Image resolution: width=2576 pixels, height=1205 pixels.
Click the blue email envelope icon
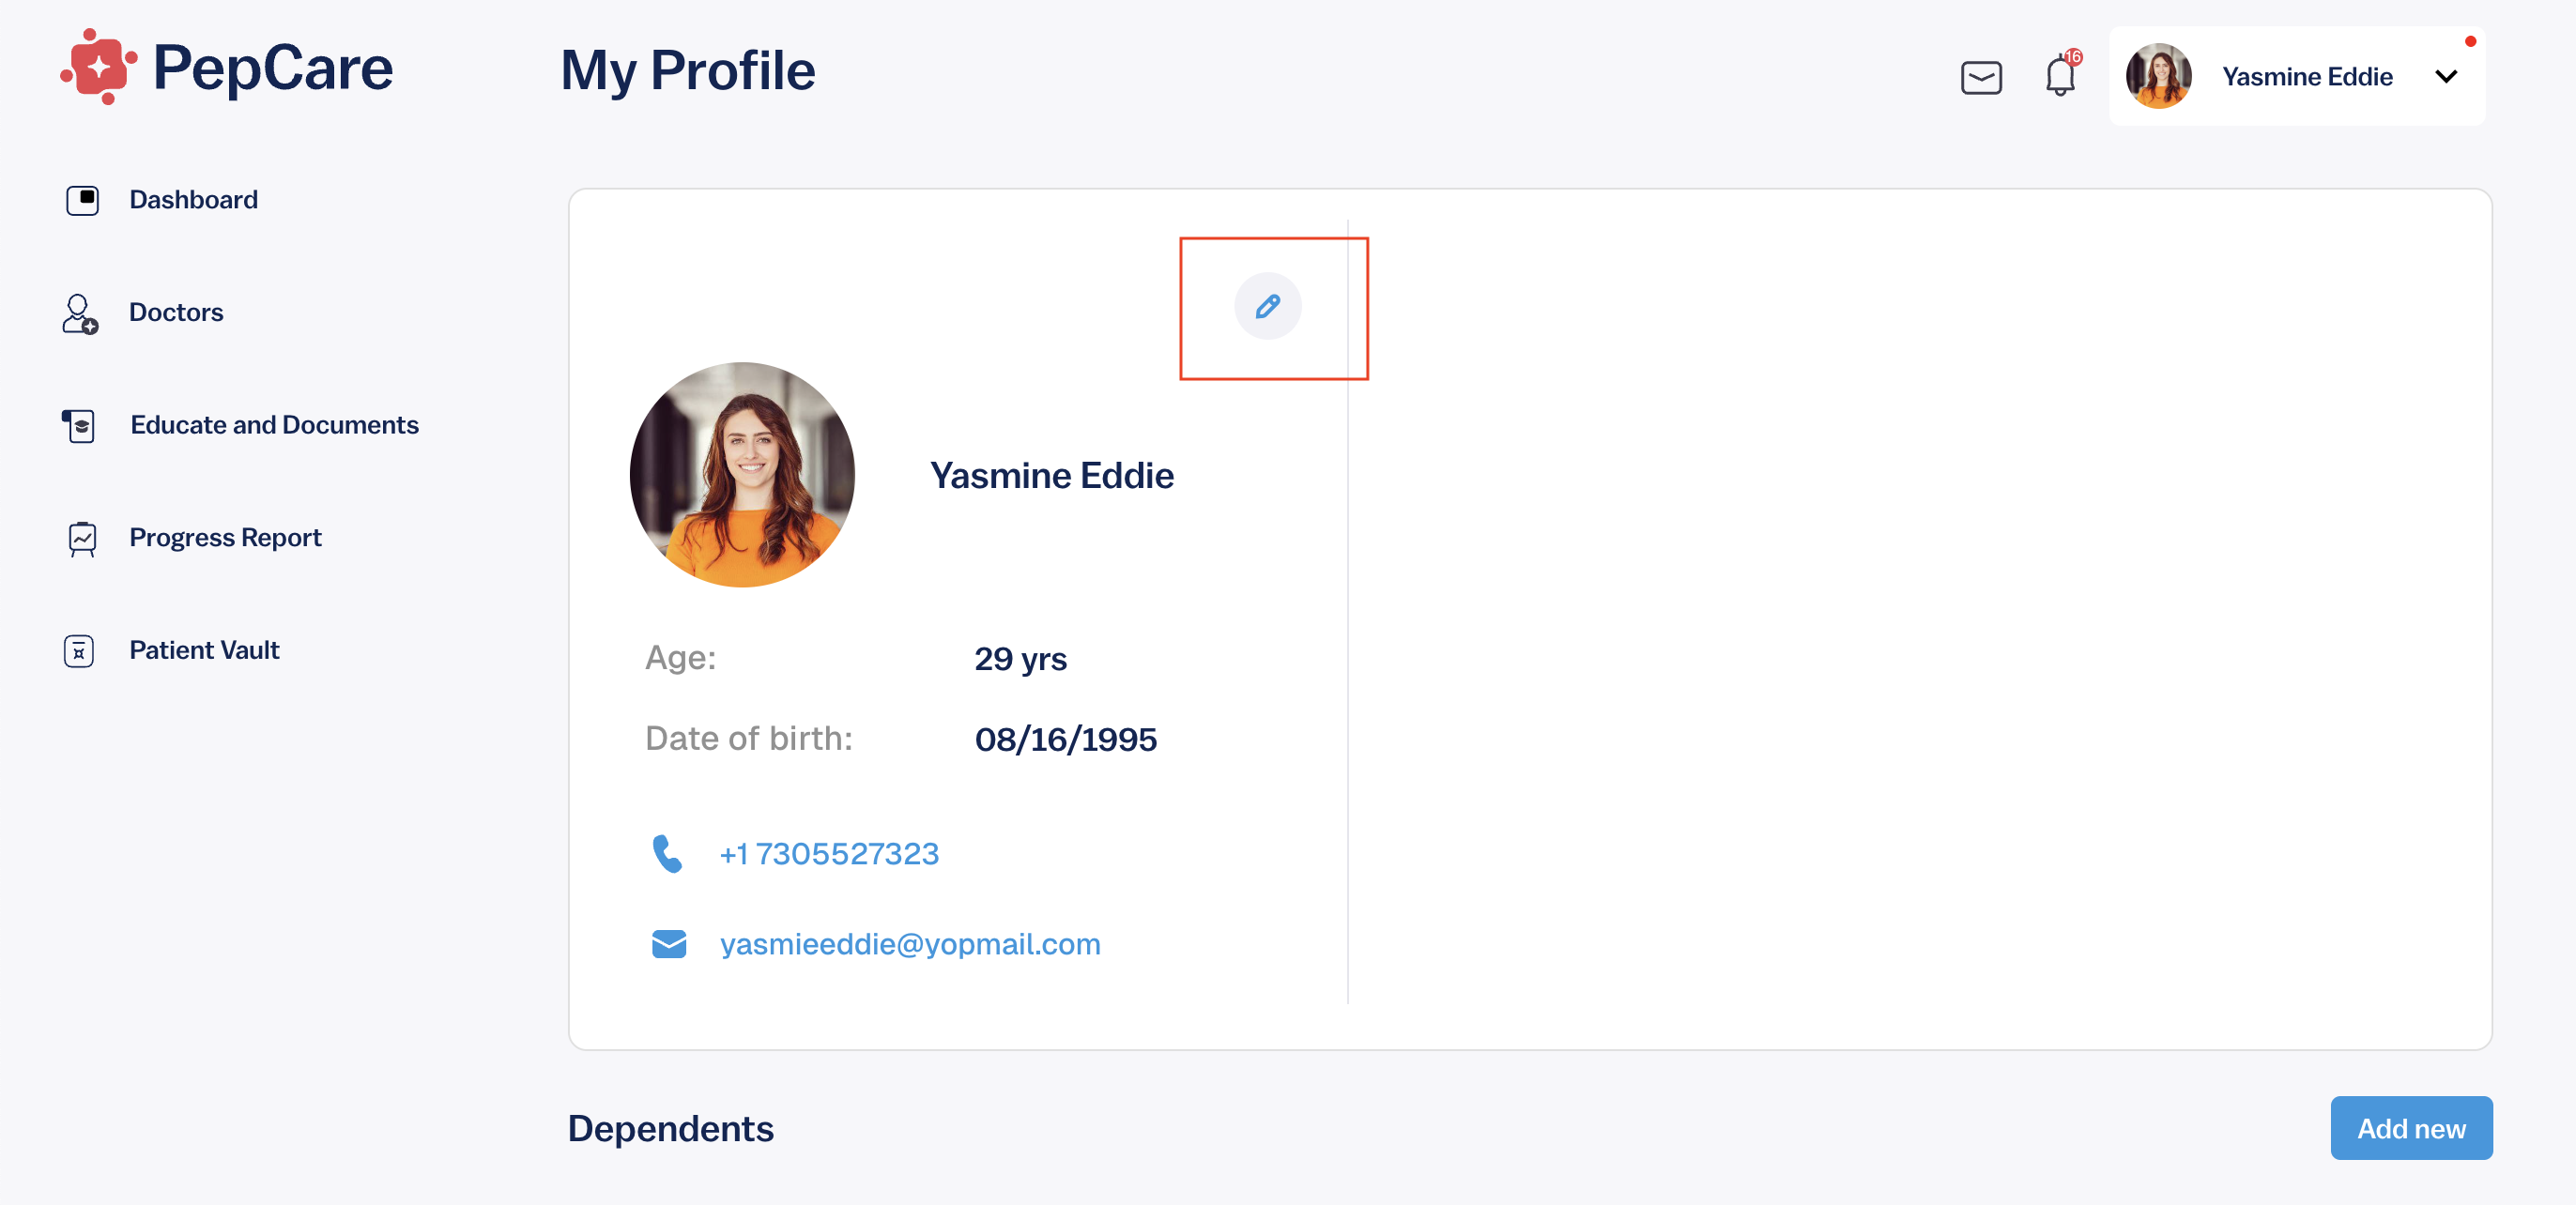point(669,944)
